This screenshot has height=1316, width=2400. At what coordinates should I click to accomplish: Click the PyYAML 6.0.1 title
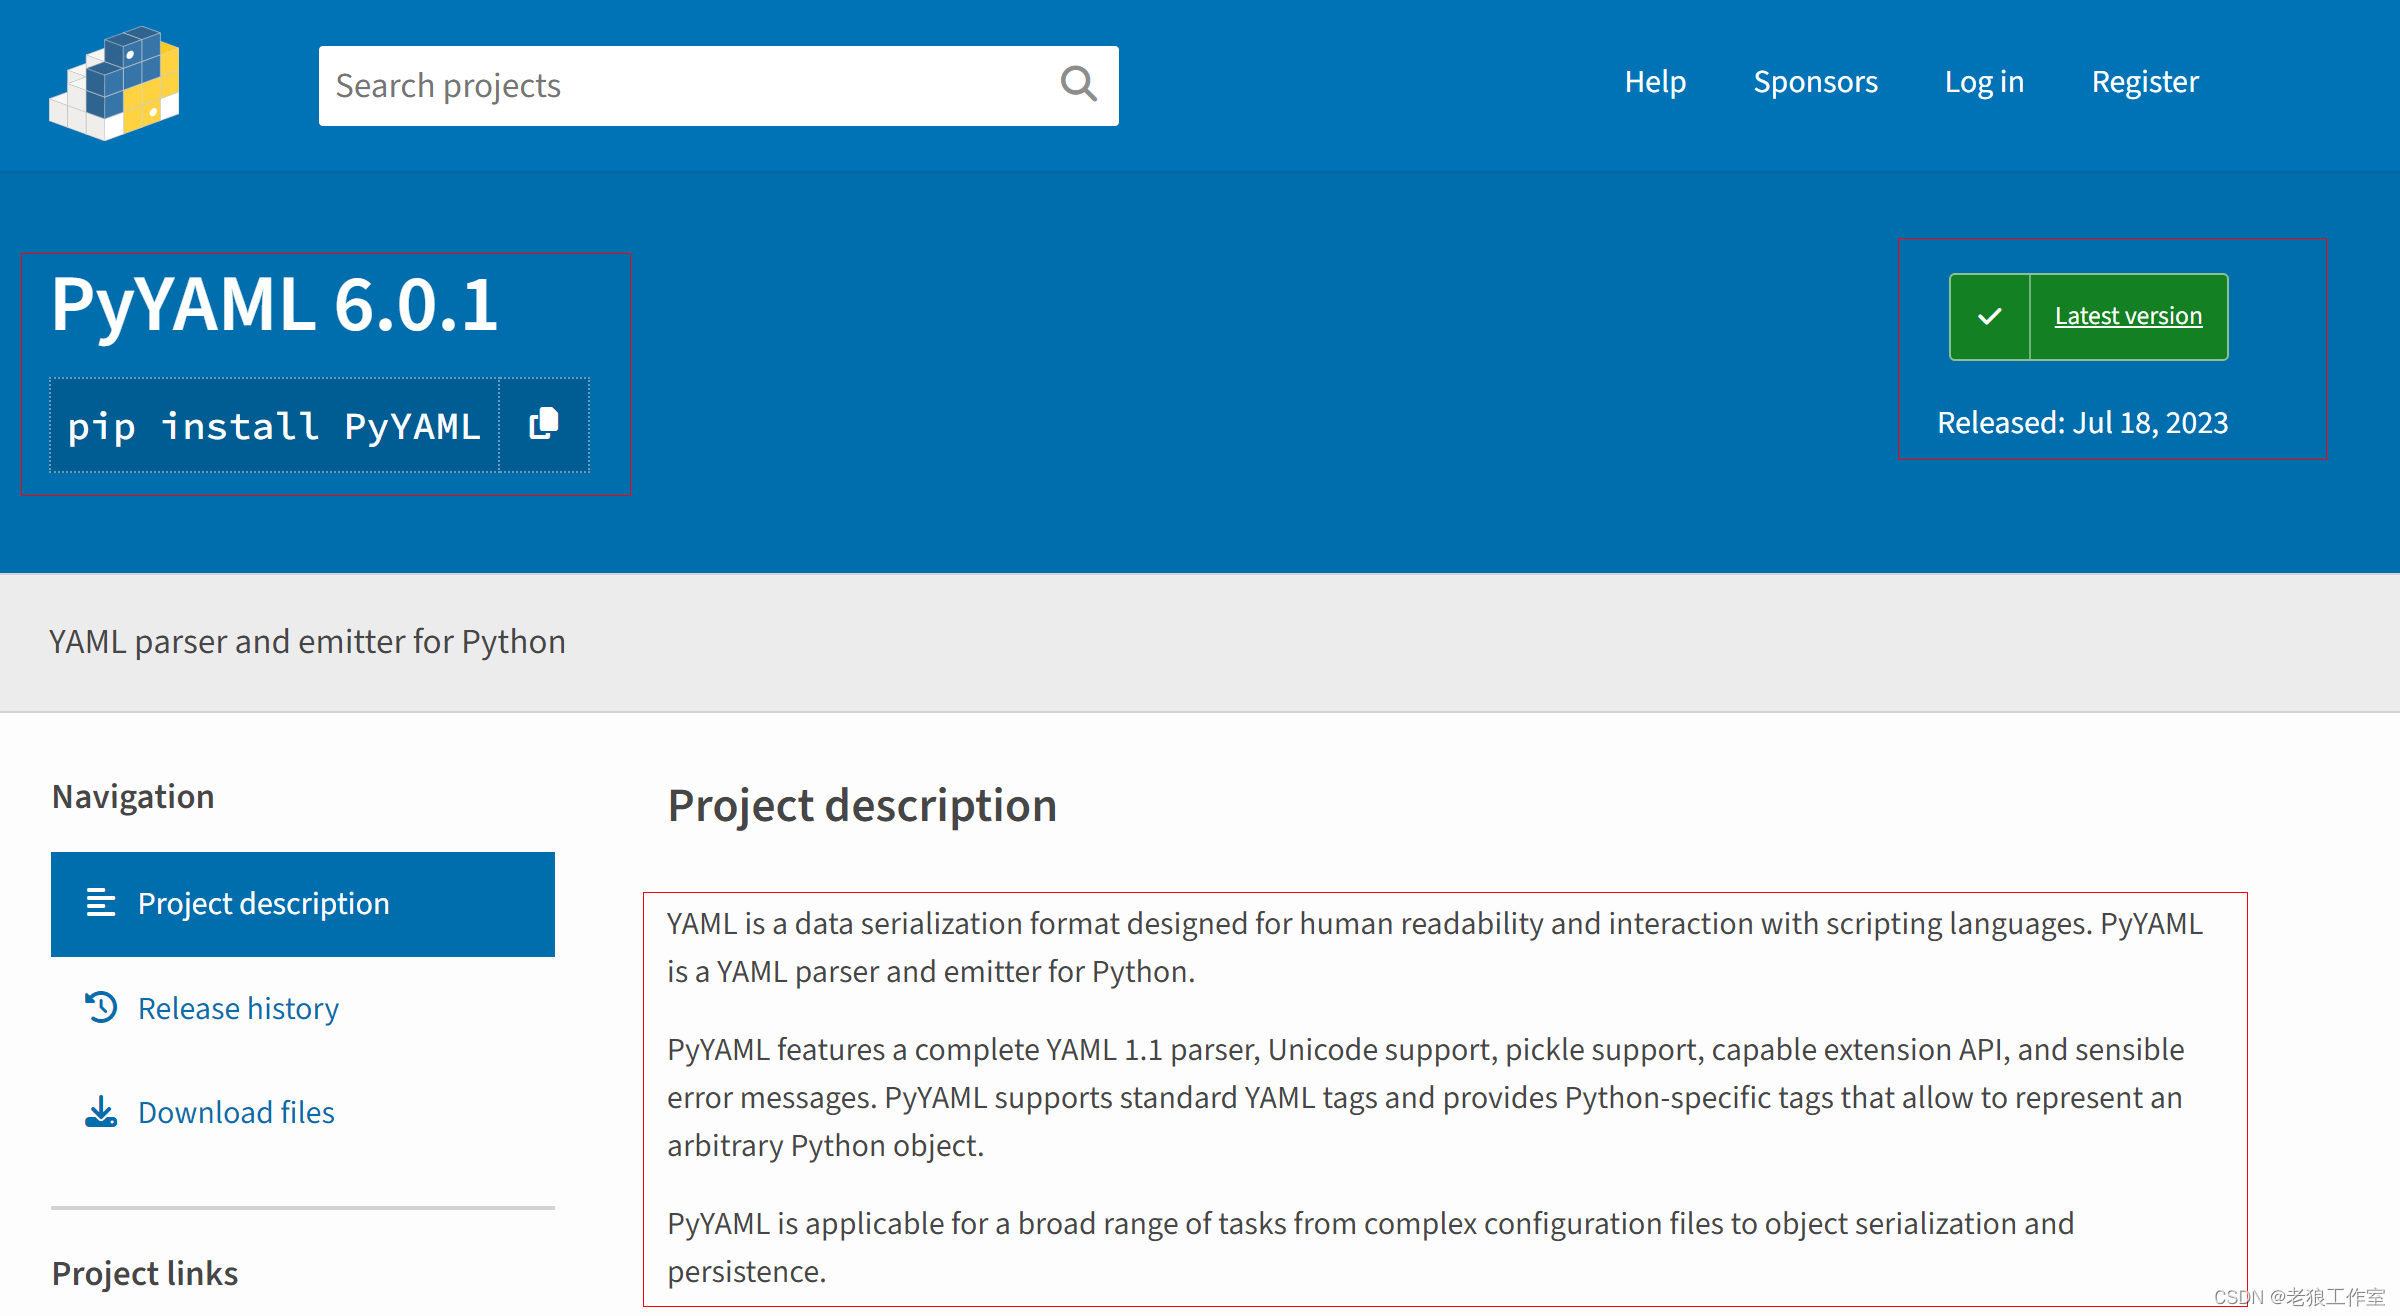coord(274,304)
